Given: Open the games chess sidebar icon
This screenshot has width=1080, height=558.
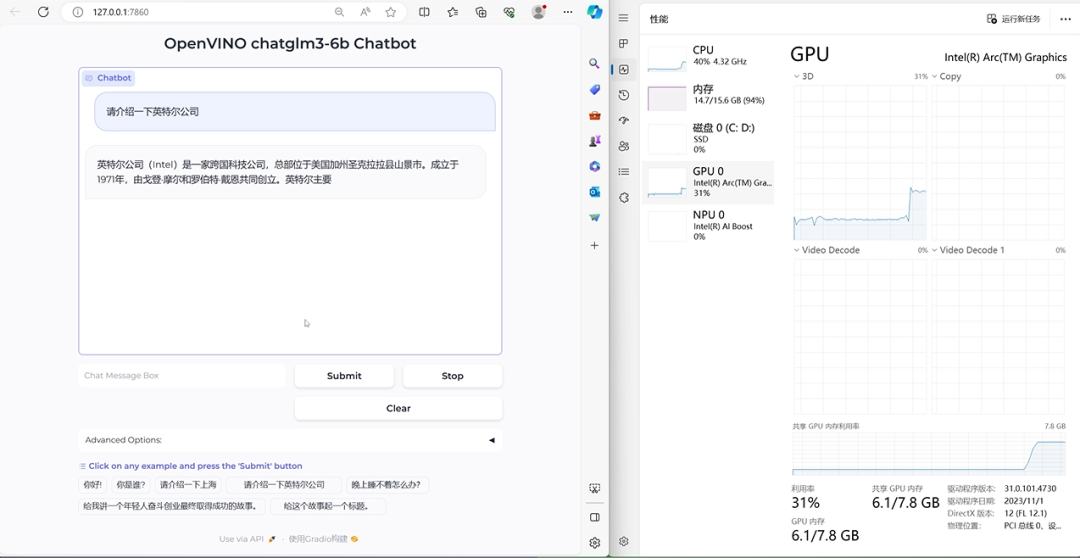Looking at the screenshot, I should pos(594,141).
